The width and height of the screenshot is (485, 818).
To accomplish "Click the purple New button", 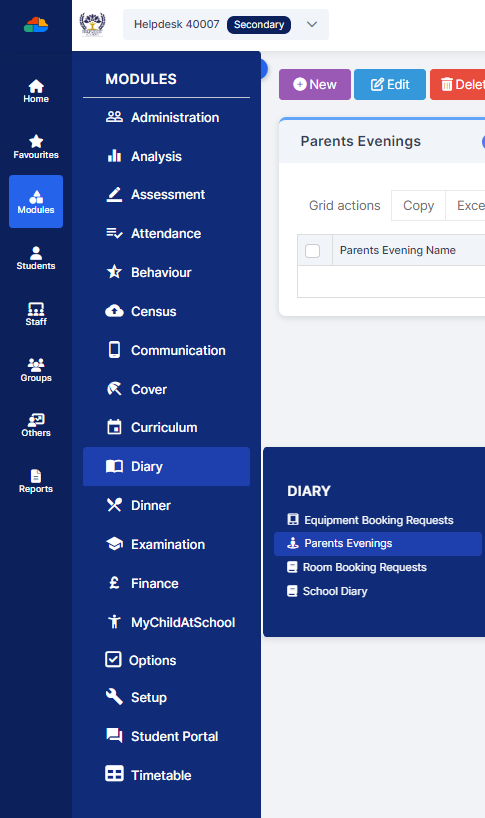I will [315, 85].
